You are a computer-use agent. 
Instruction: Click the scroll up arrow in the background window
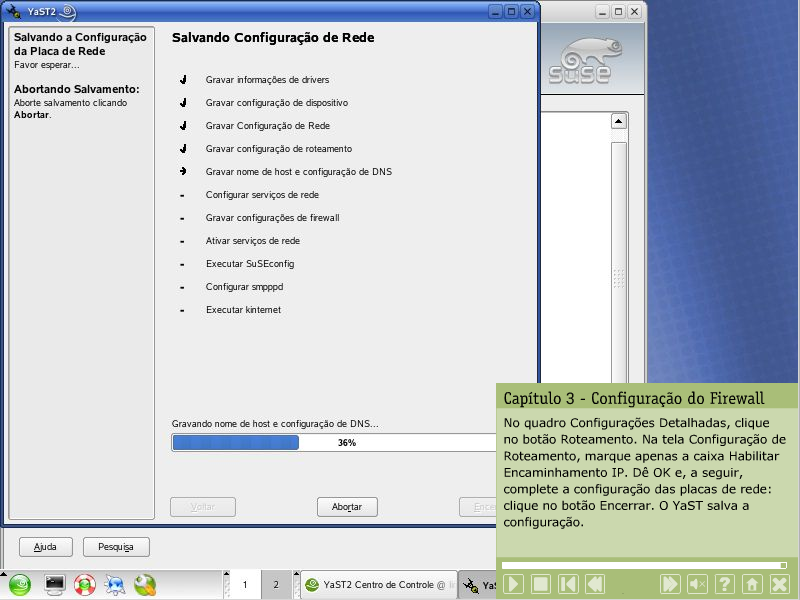point(618,121)
